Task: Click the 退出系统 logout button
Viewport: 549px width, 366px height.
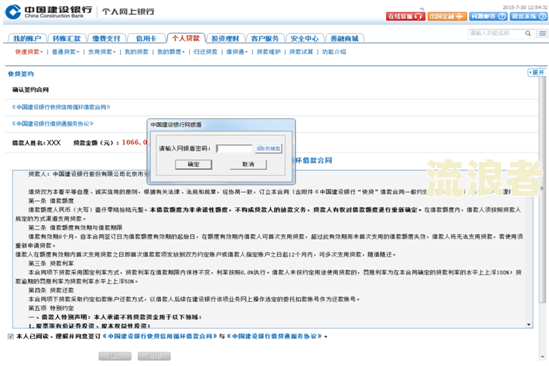Action: [x=529, y=16]
